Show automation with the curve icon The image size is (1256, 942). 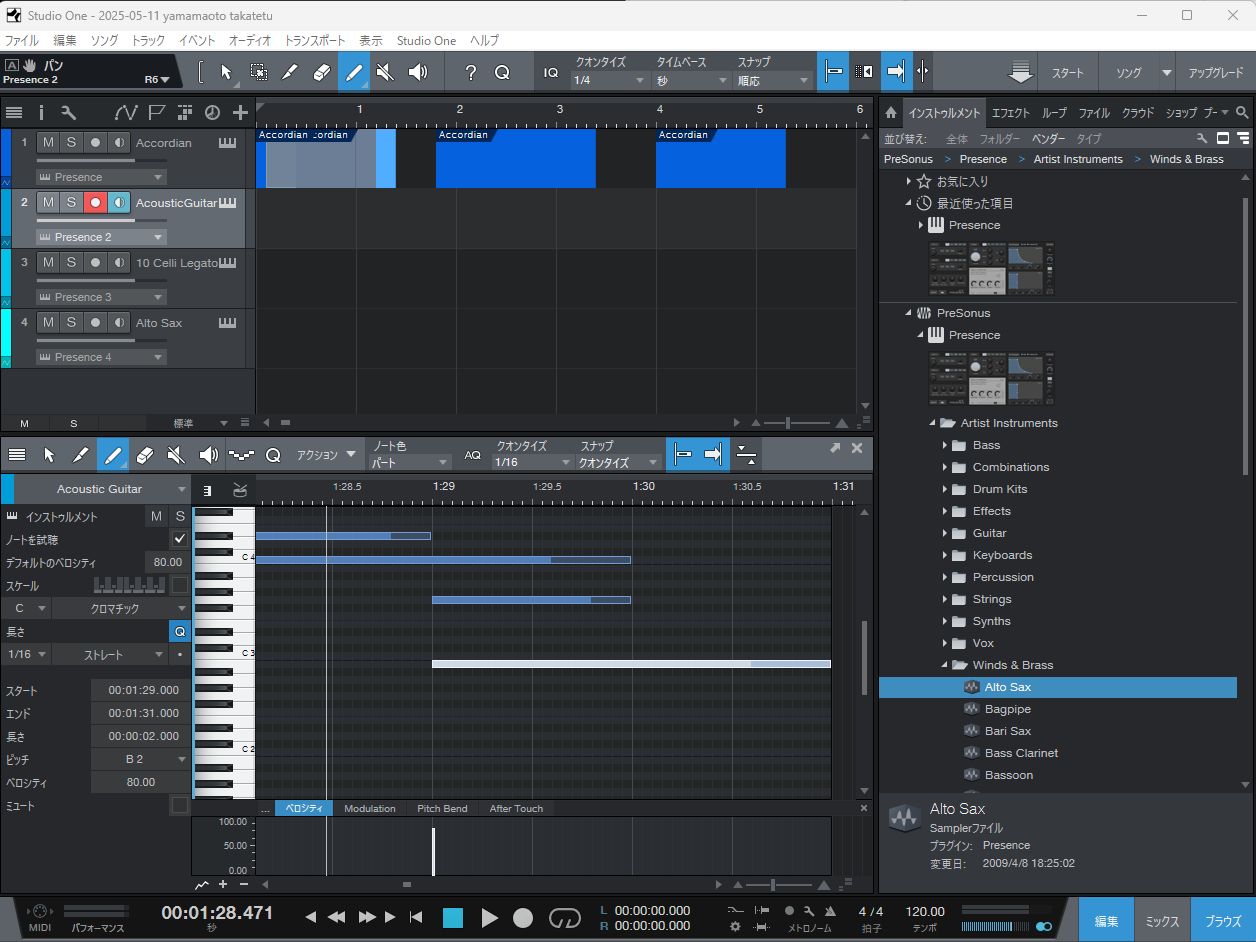125,112
